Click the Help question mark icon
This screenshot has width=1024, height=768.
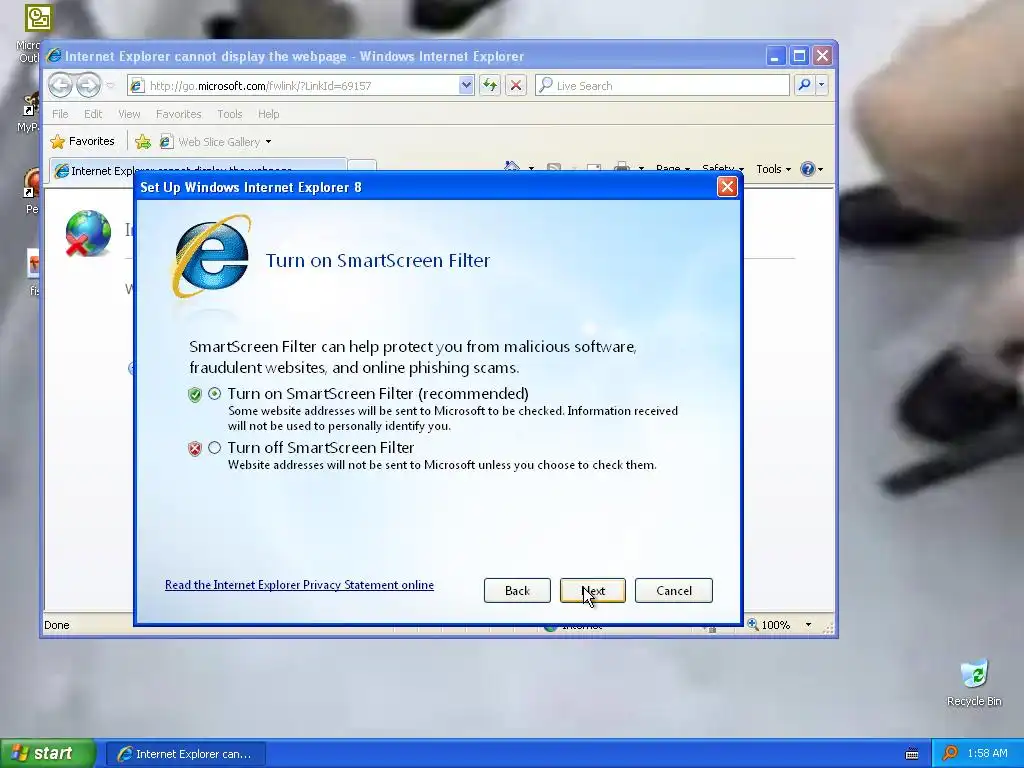(x=808, y=169)
